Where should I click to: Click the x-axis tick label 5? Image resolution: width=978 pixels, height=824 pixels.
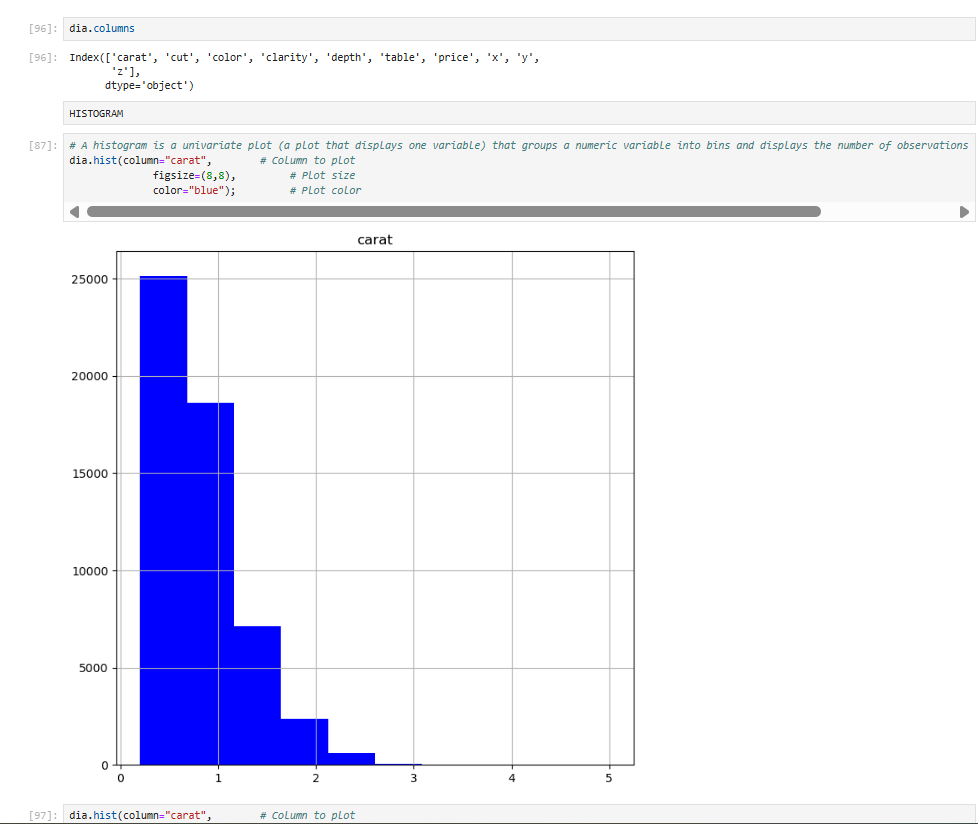tap(609, 778)
